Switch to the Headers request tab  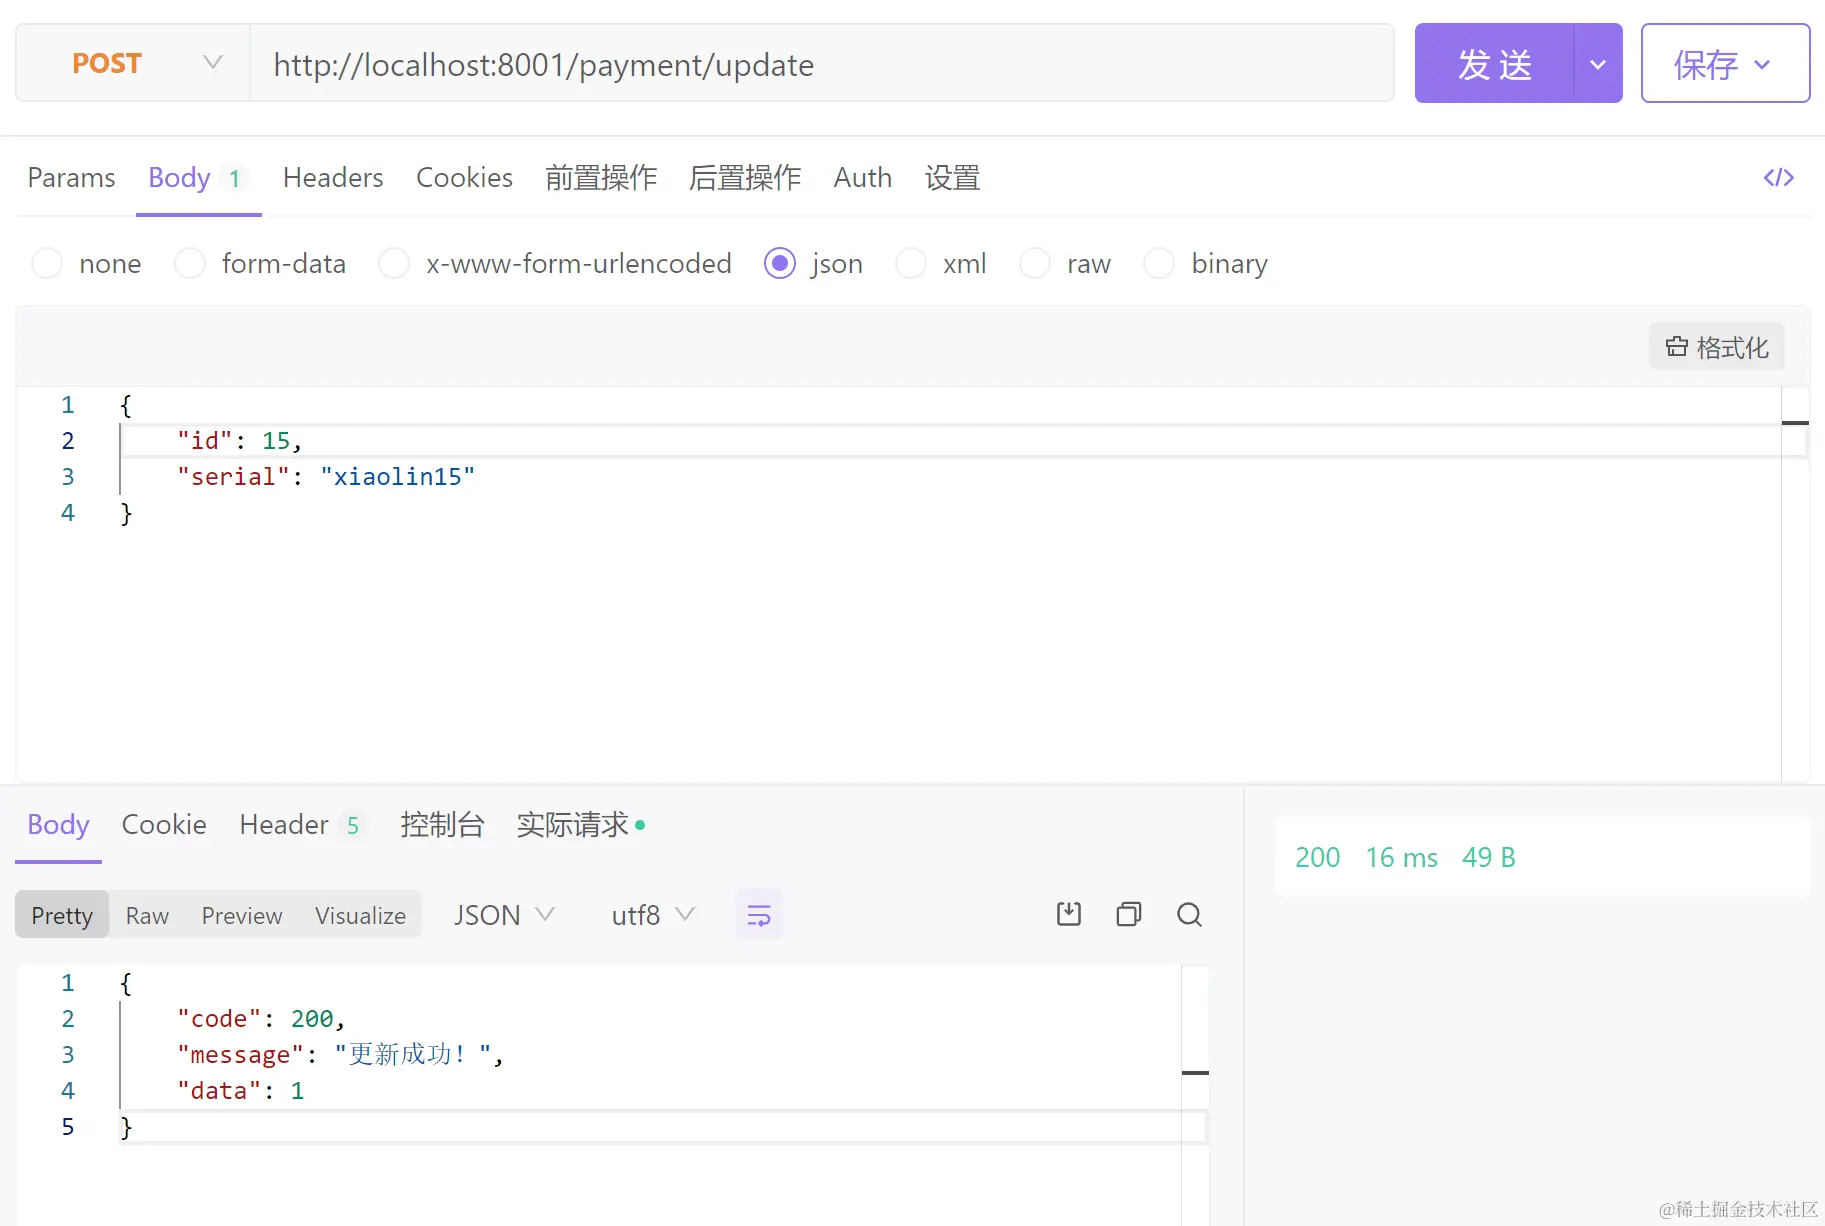click(x=333, y=177)
